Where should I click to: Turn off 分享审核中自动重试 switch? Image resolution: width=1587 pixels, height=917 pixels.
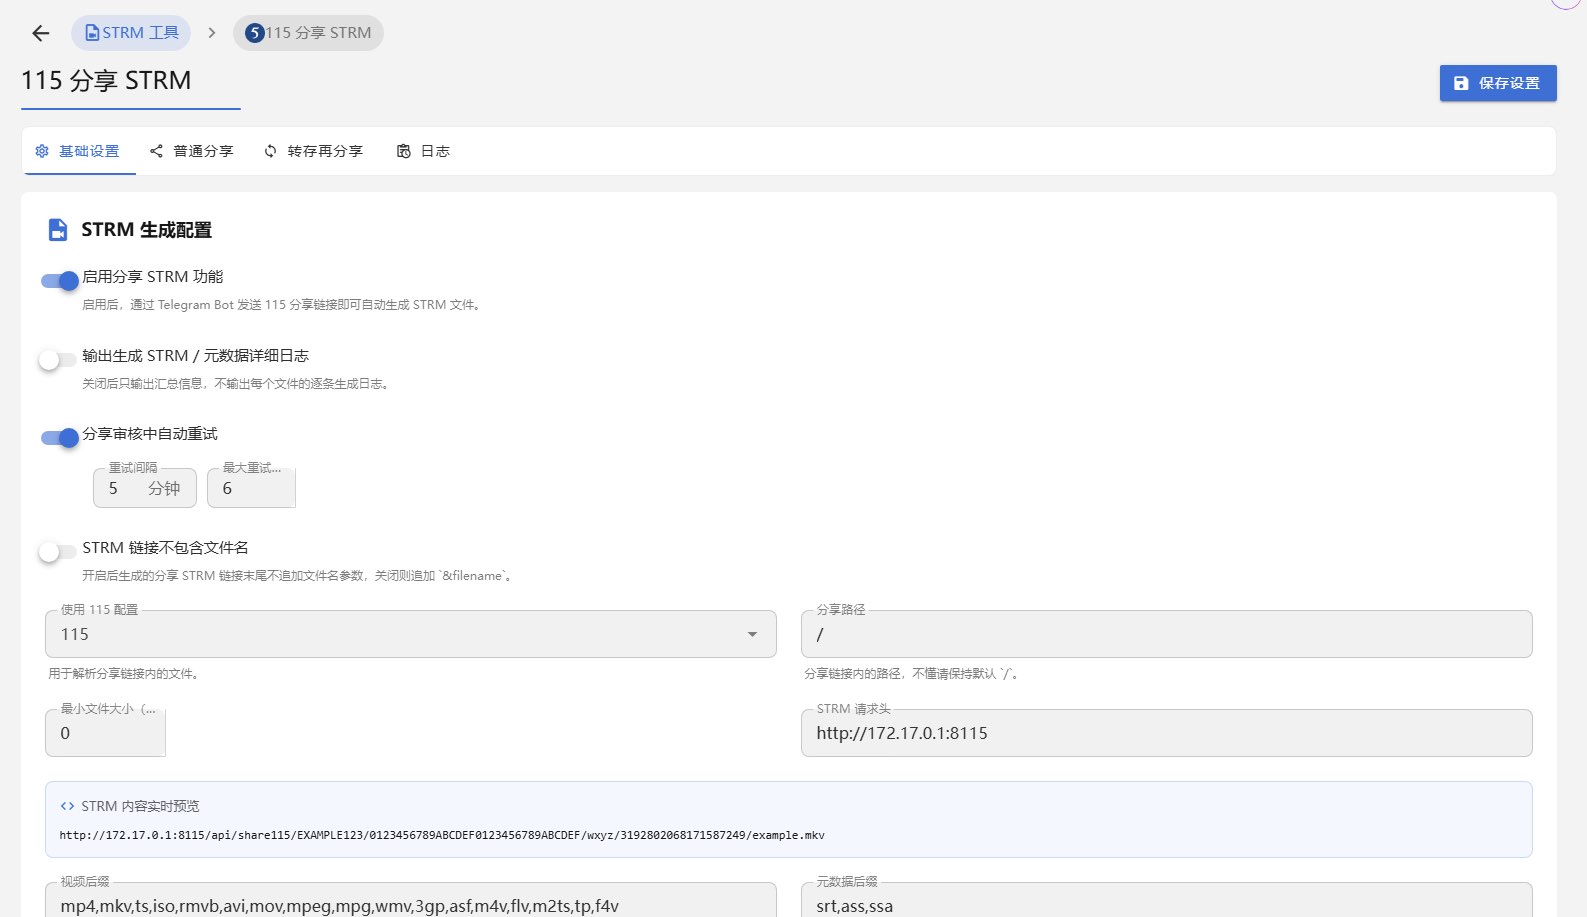pos(59,438)
